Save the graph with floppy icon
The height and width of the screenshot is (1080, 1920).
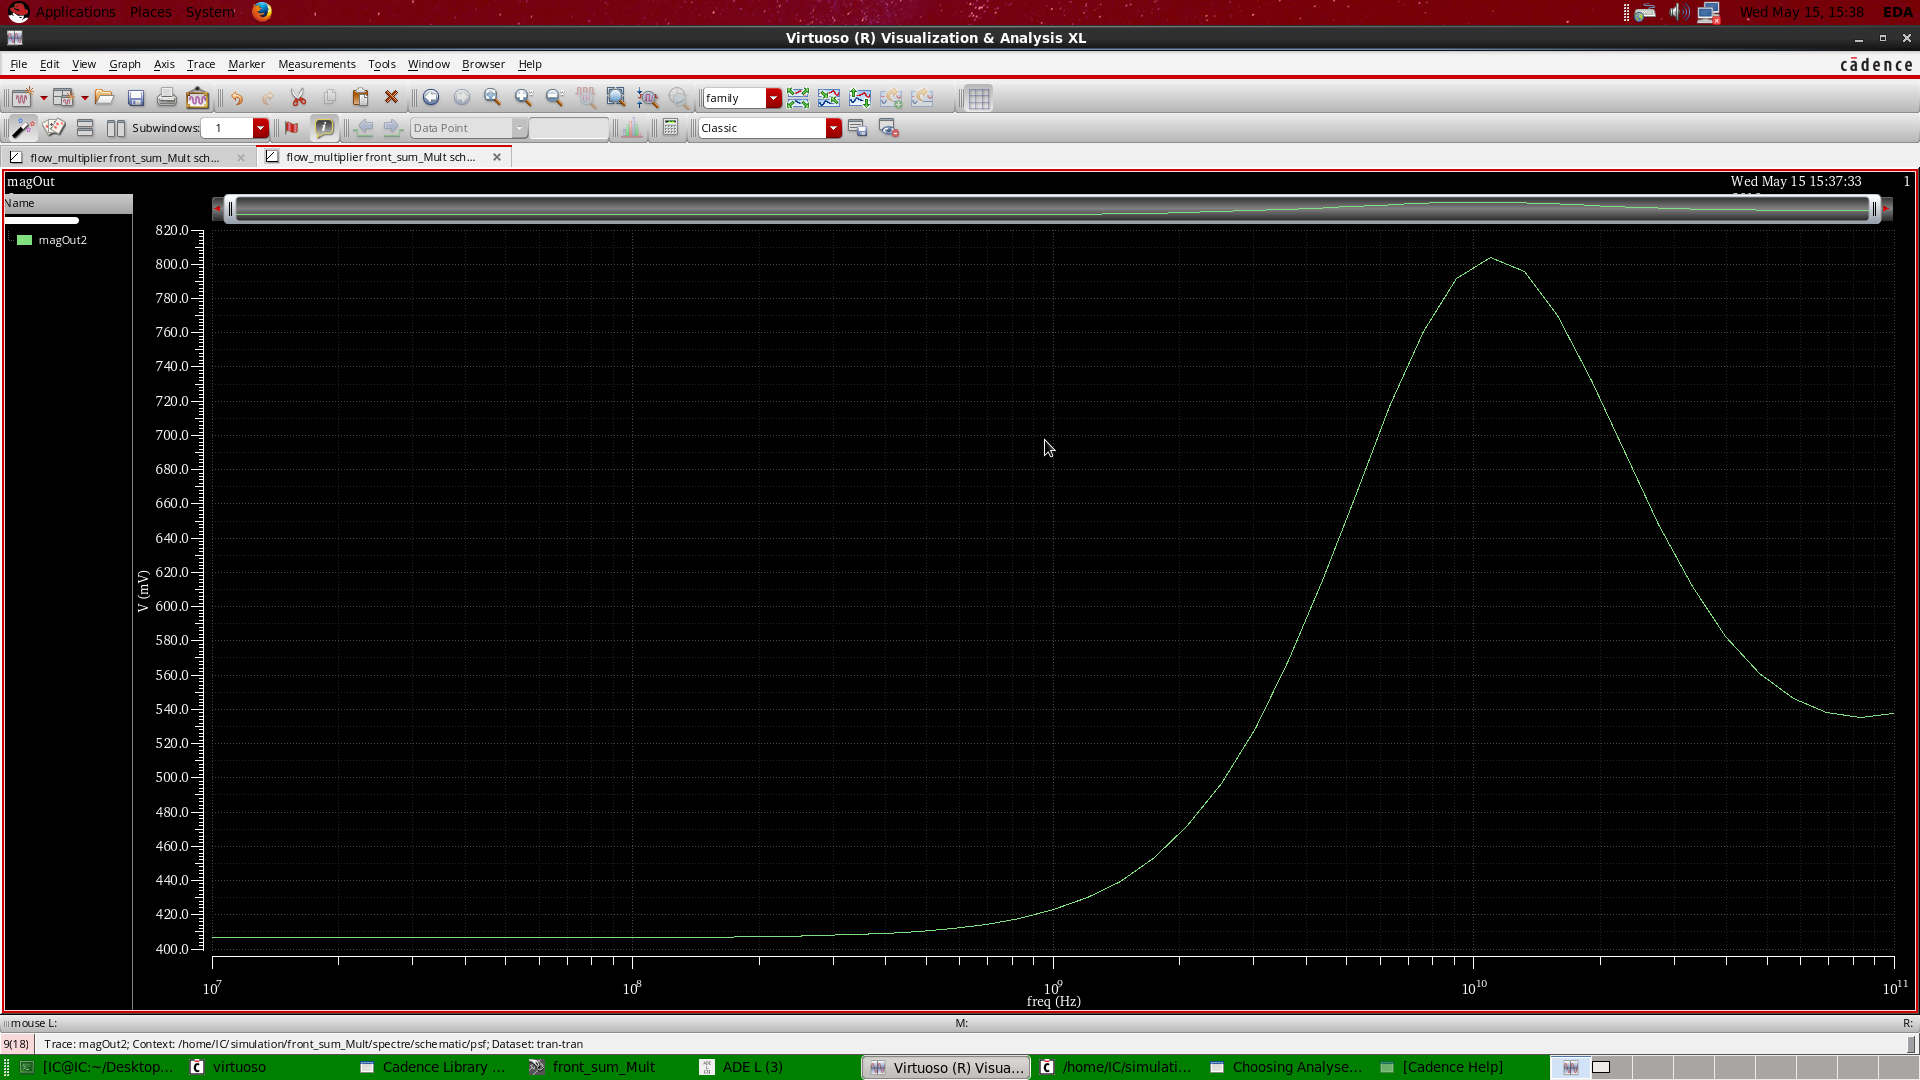(x=136, y=98)
